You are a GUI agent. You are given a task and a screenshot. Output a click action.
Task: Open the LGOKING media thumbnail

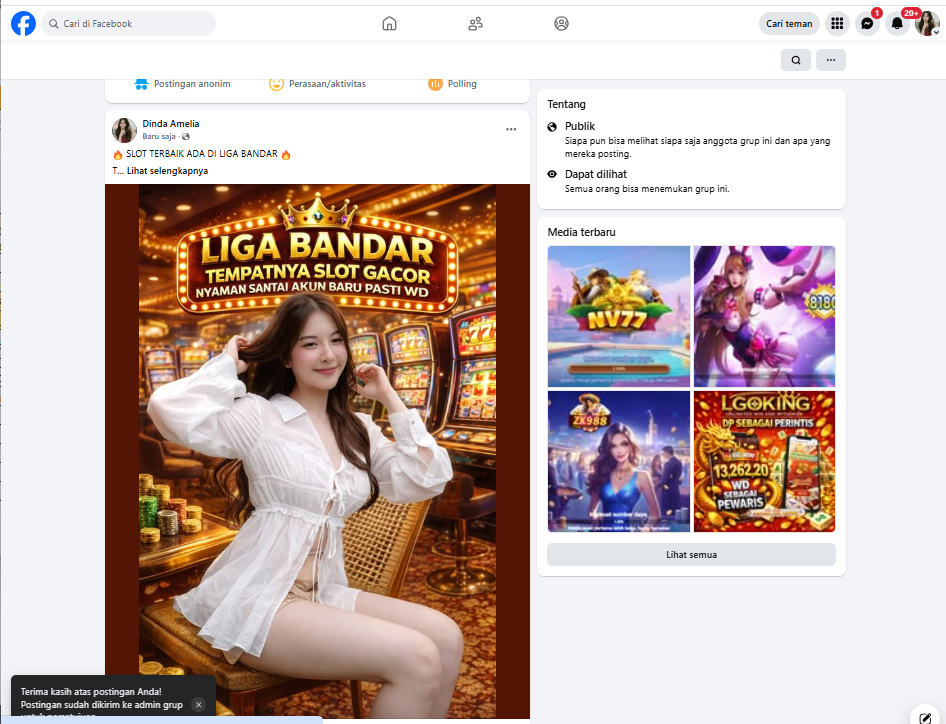point(764,462)
